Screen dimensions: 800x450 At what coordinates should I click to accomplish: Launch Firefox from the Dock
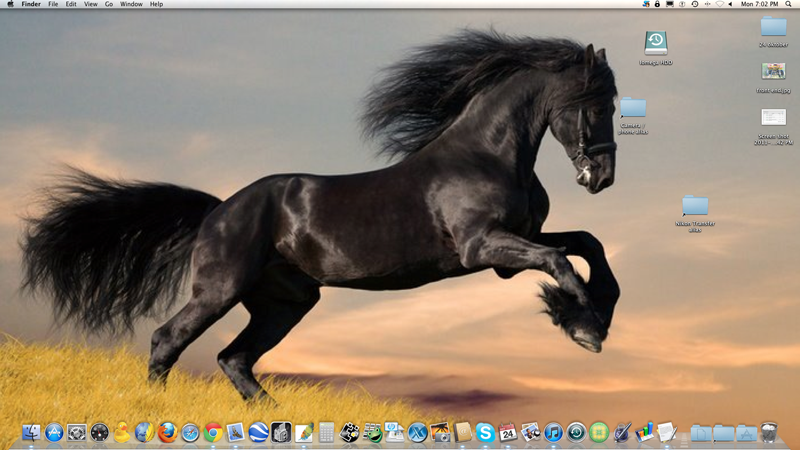[167, 433]
